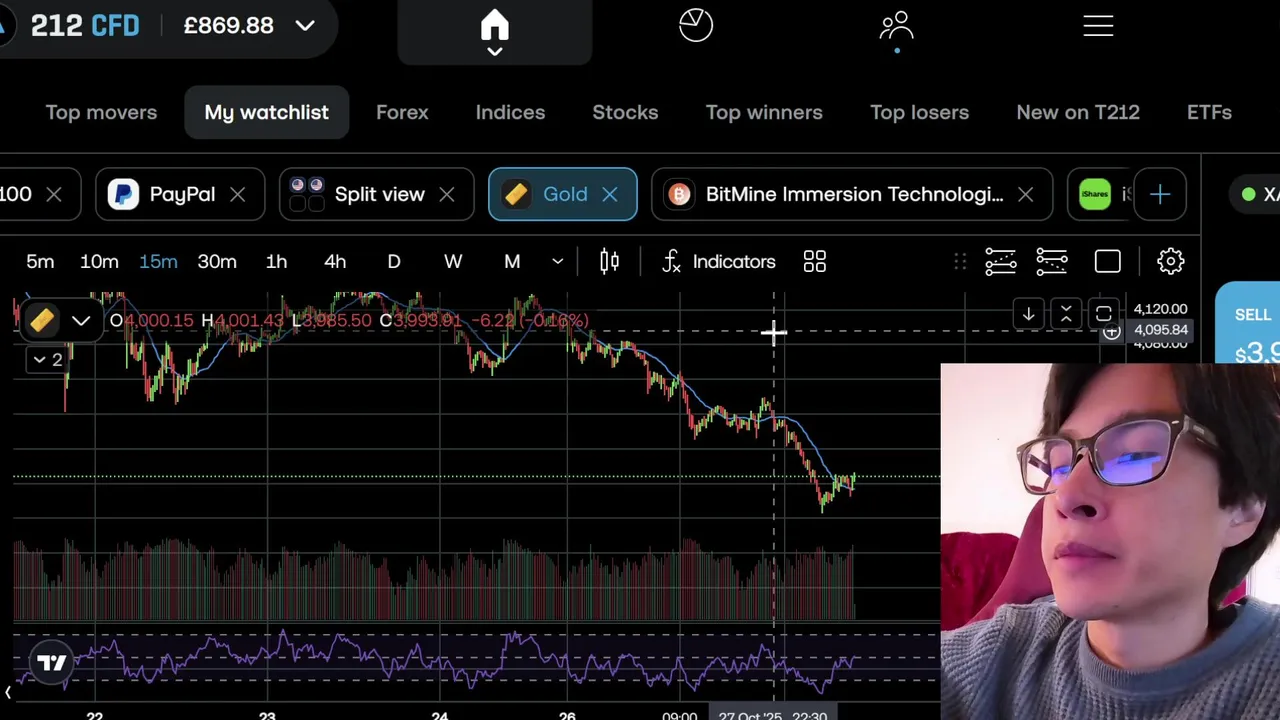Switch to the Indices tab
The image size is (1280, 720).
point(510,112)
